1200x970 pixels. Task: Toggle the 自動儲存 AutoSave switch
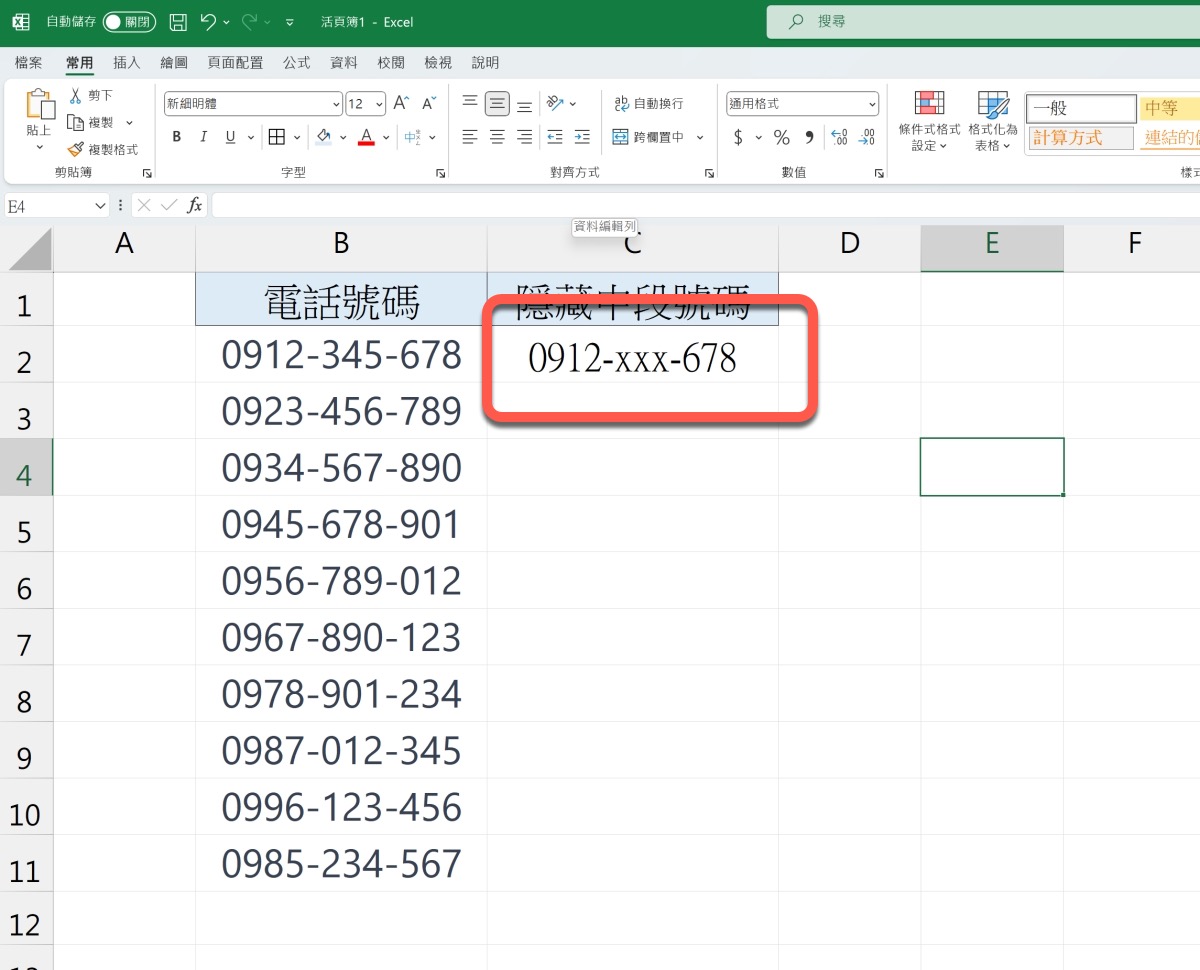point(127,22)
